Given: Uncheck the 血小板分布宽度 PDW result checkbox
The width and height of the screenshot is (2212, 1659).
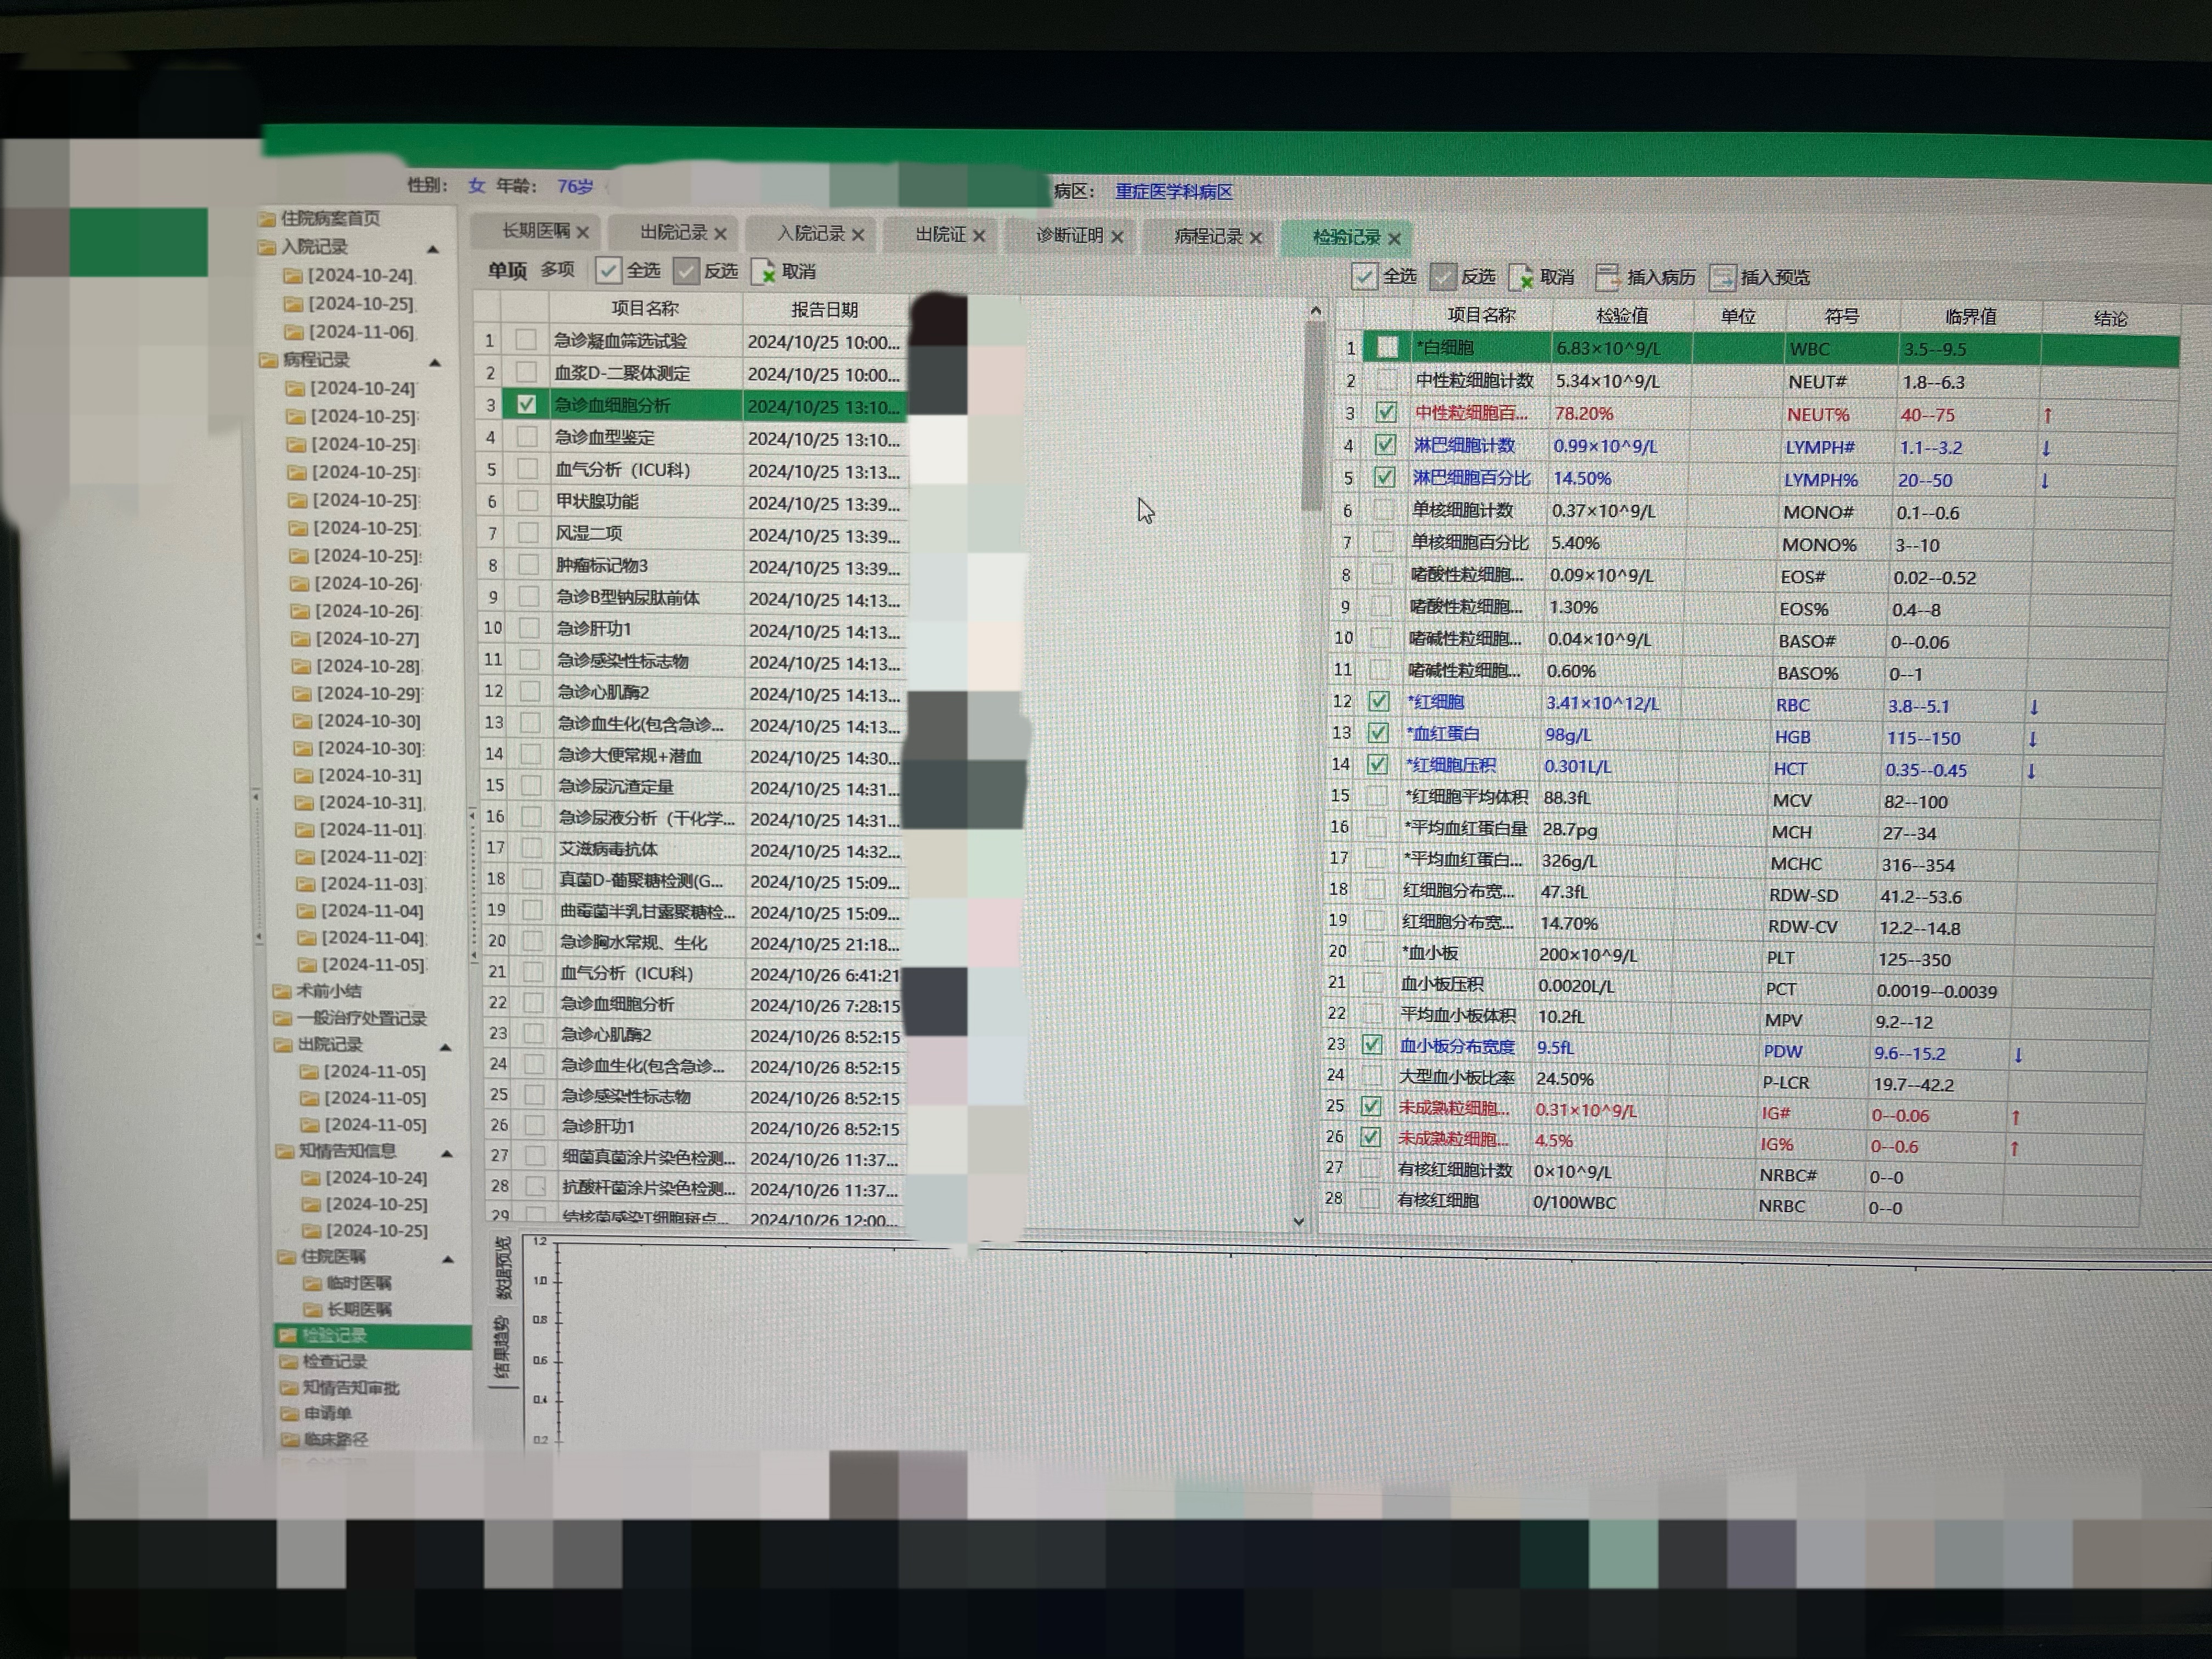Looking at the screenshot, I should [x=1372, y=1046].
